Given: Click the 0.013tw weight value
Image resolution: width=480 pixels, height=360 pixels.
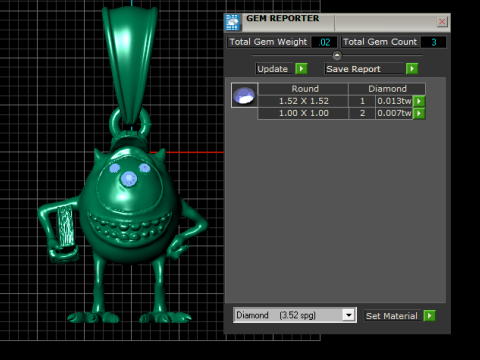Looking at the screenshot, I should (x=394, y=101).
